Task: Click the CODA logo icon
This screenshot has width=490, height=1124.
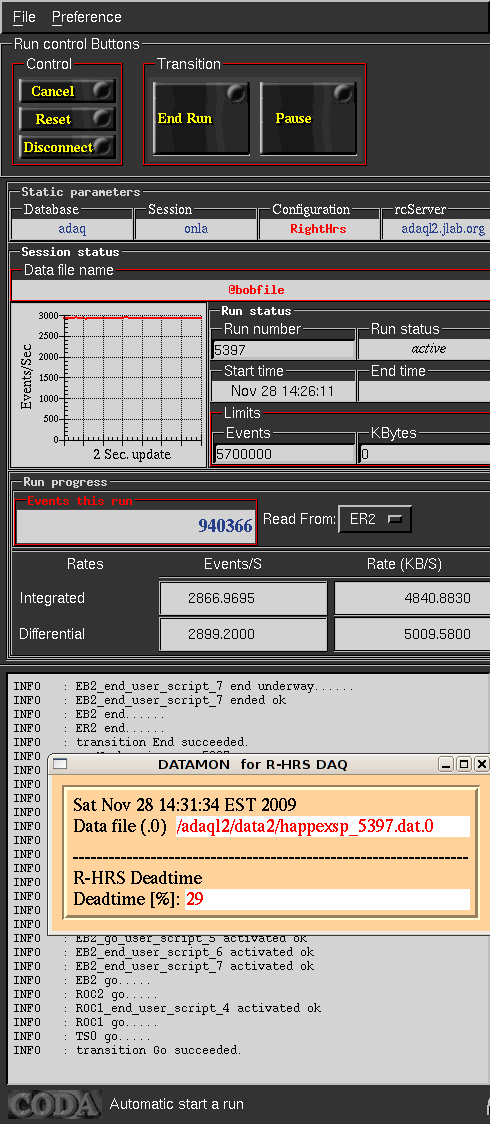Action: (54, 1104)
